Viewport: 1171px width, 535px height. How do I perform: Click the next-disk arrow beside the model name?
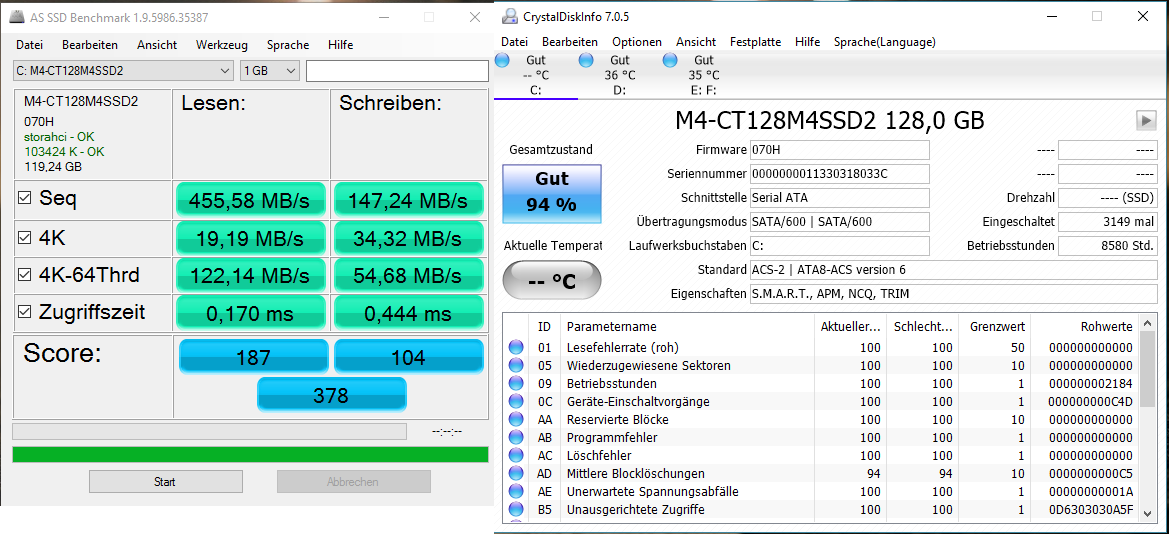click(x=1145, y=120)
